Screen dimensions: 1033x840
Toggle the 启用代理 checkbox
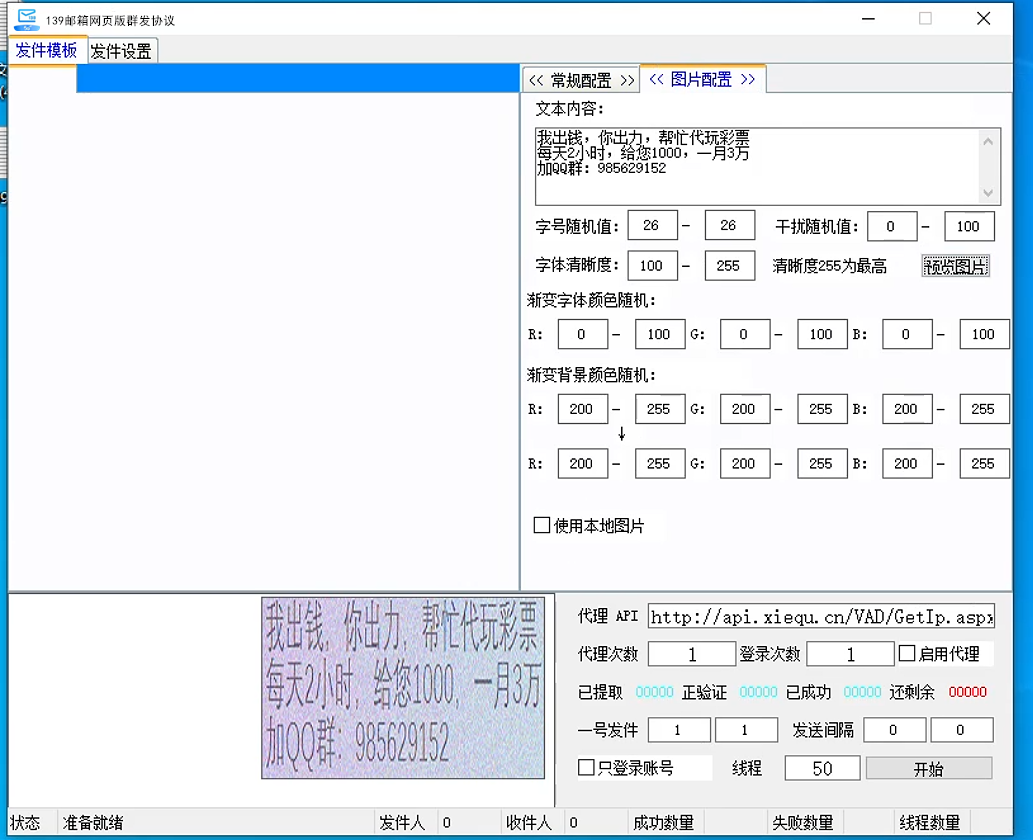click(x=907, y=654)
